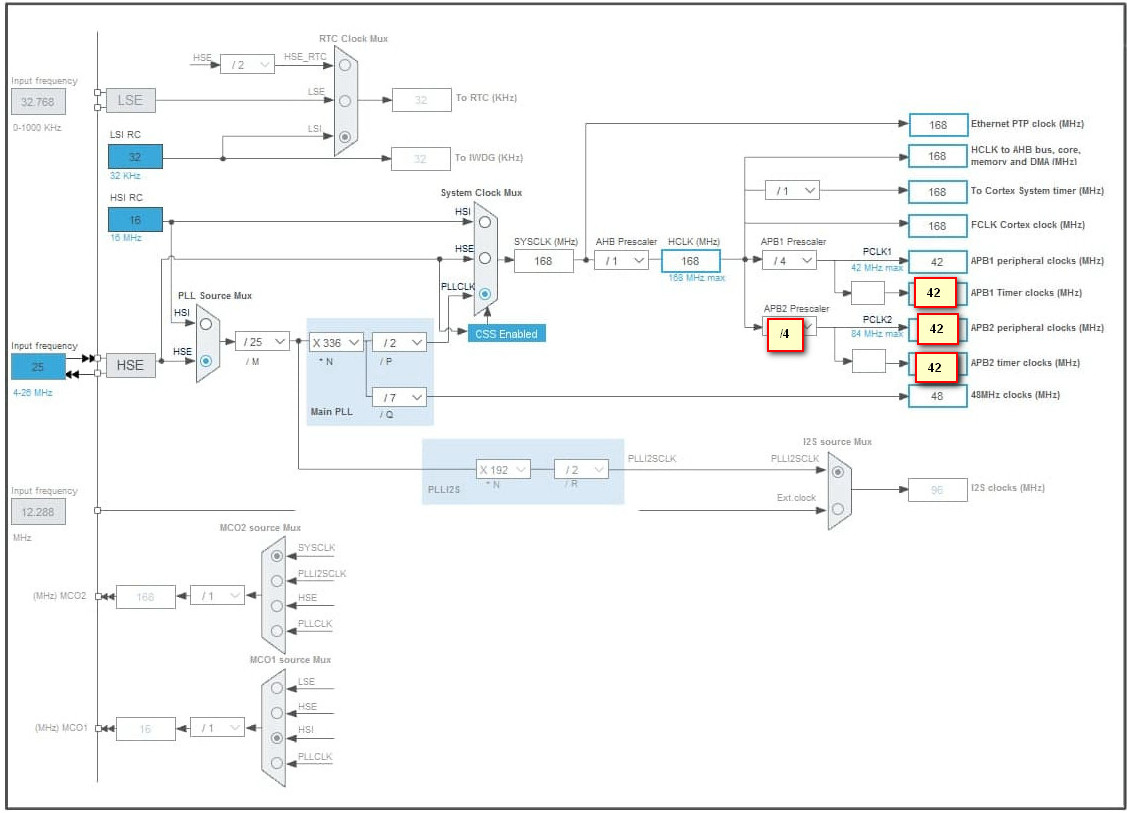The height and width of the screenshot is (813, 1127).
Task: Open the /2 PLL P divider dropdown
Action: pos(400,343)
